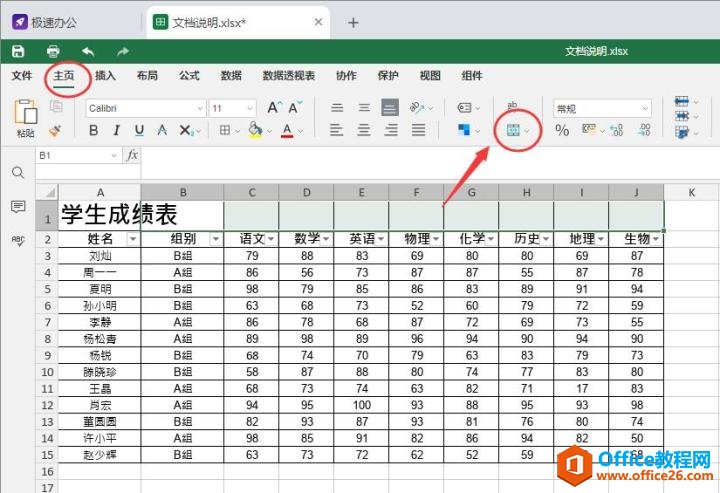Open the filter dropdown for 语文

point(271,239)
